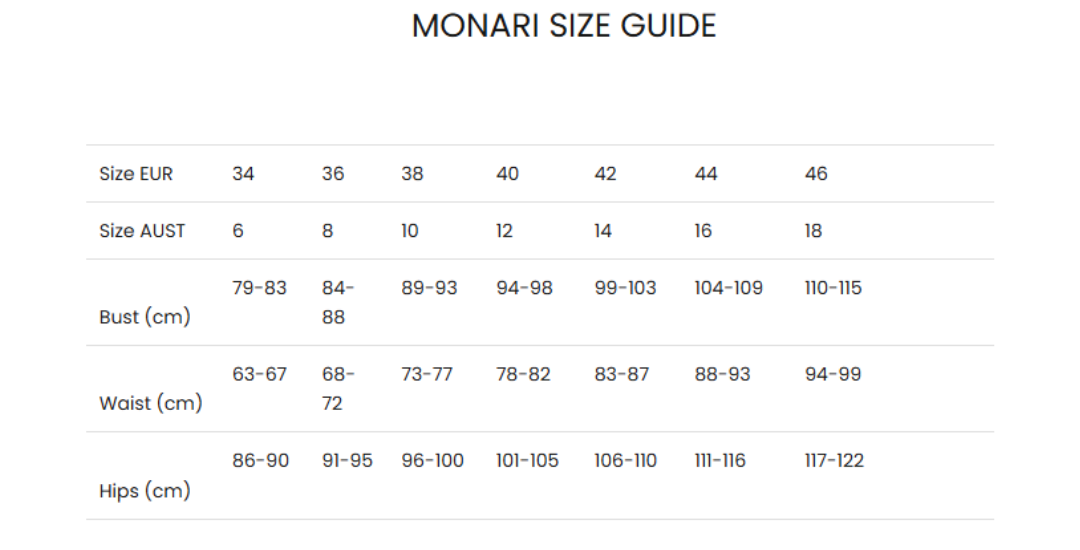The height and width of the screenshot is (550, 1080).
Task: Click the bust value 110-115
Action: (x=833, y=288)
